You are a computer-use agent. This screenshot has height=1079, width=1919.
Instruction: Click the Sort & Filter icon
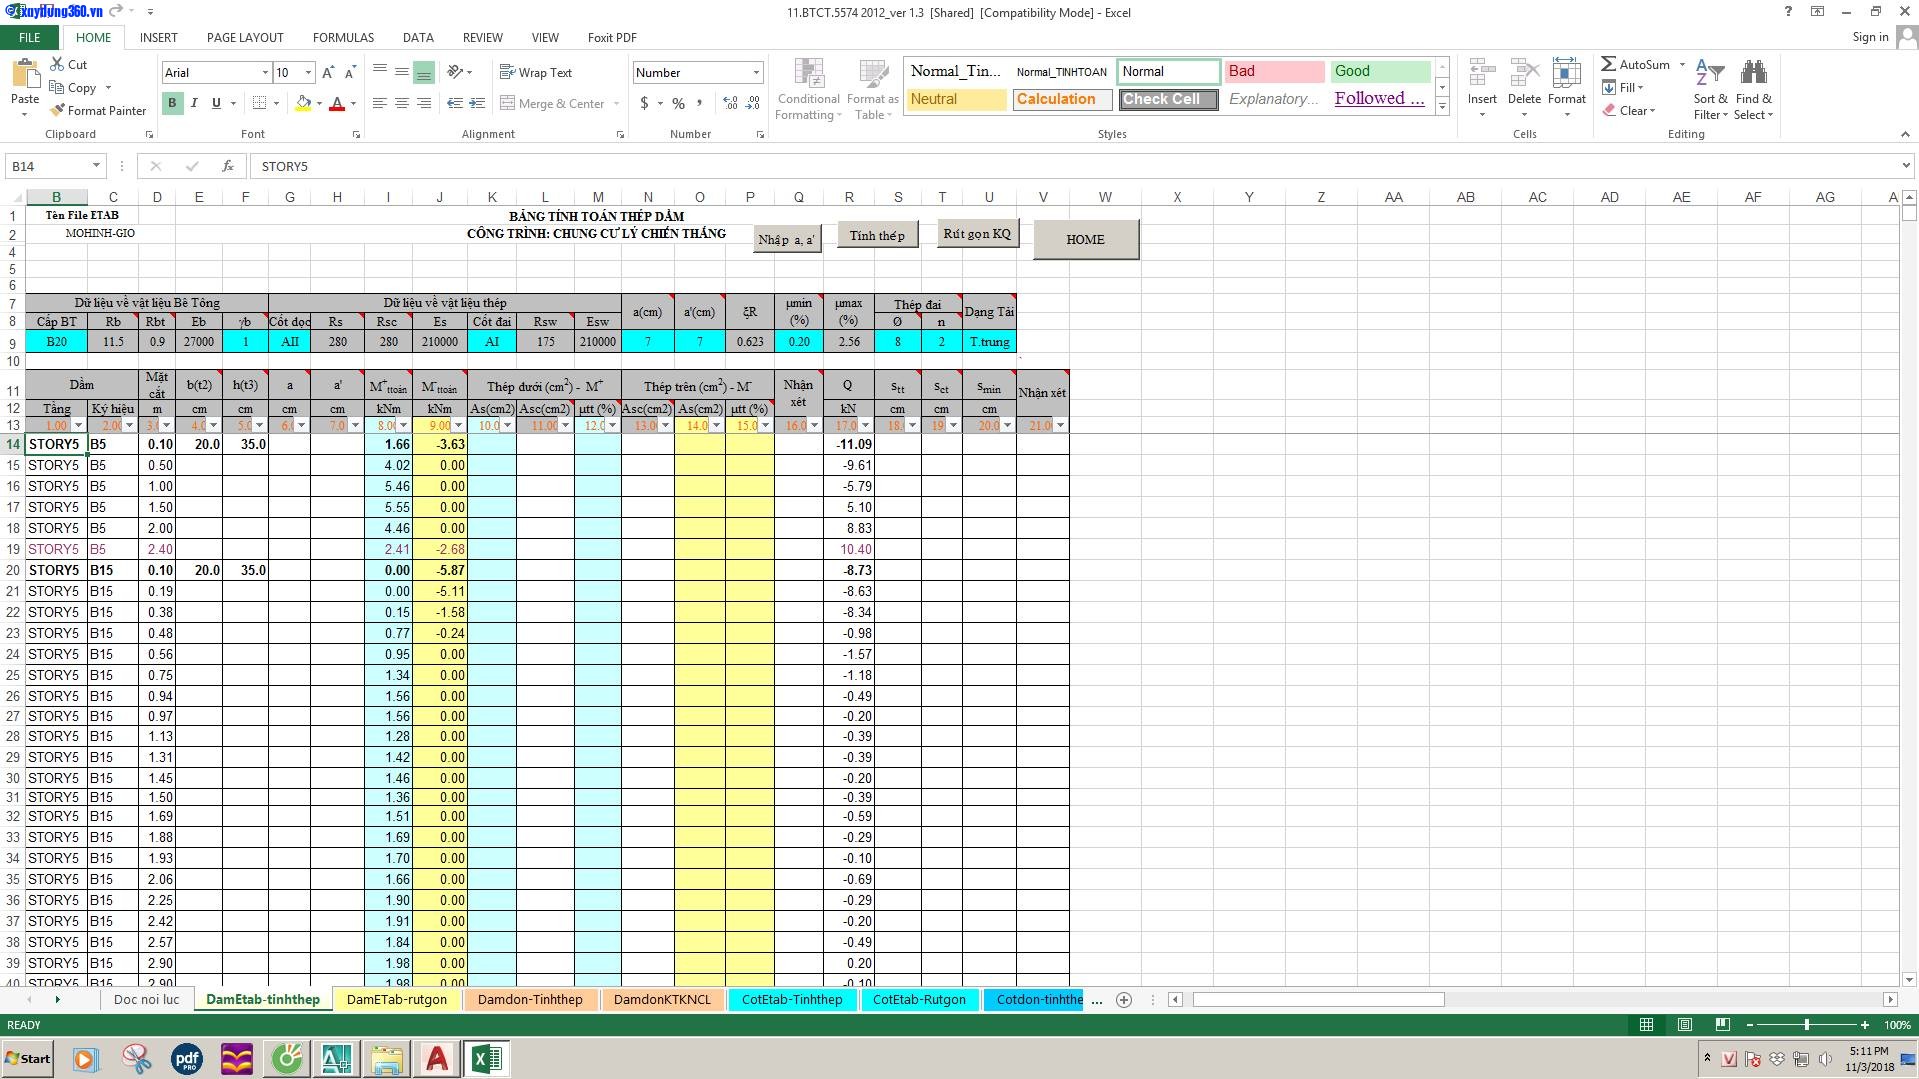(x=1710, y=73)
